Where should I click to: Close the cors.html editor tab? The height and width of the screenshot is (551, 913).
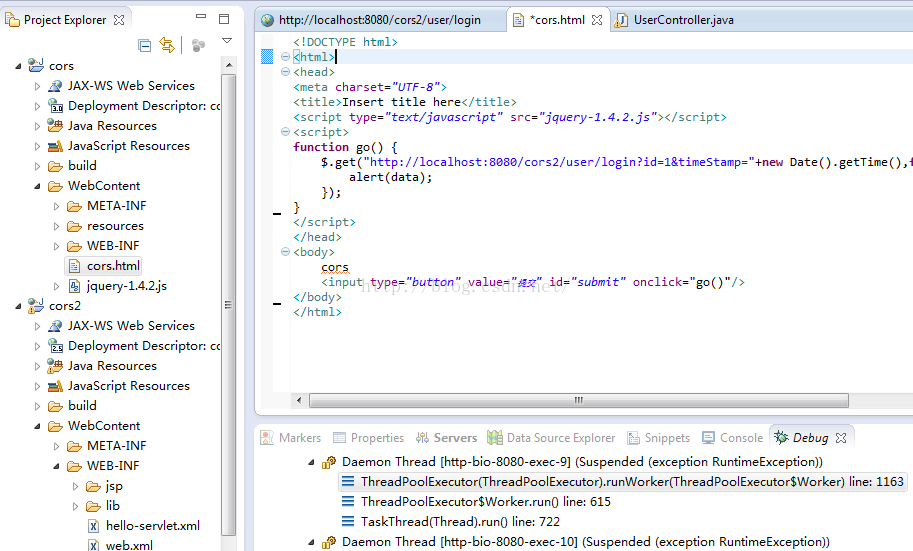tap(597, 20)
